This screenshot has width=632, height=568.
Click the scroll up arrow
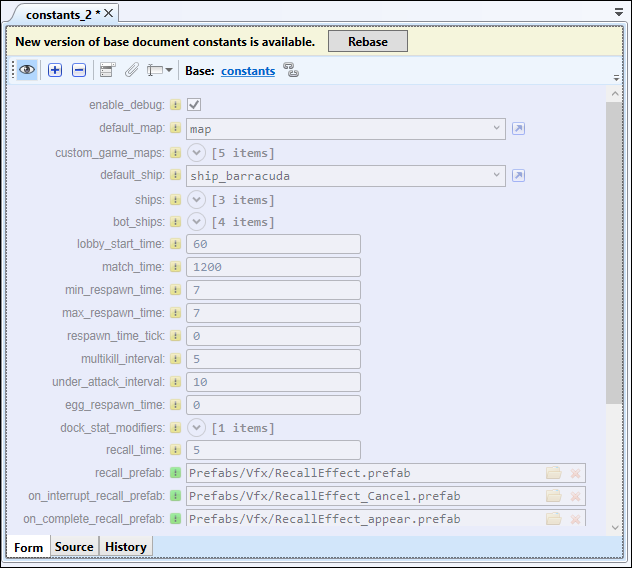615,94
